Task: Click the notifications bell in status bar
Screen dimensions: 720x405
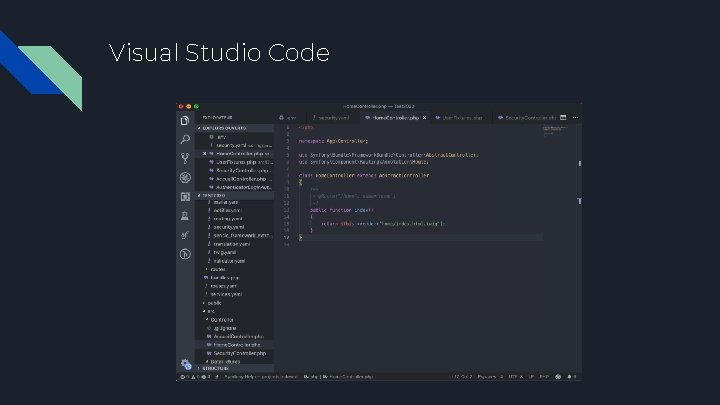Action: tap(569, 377)
